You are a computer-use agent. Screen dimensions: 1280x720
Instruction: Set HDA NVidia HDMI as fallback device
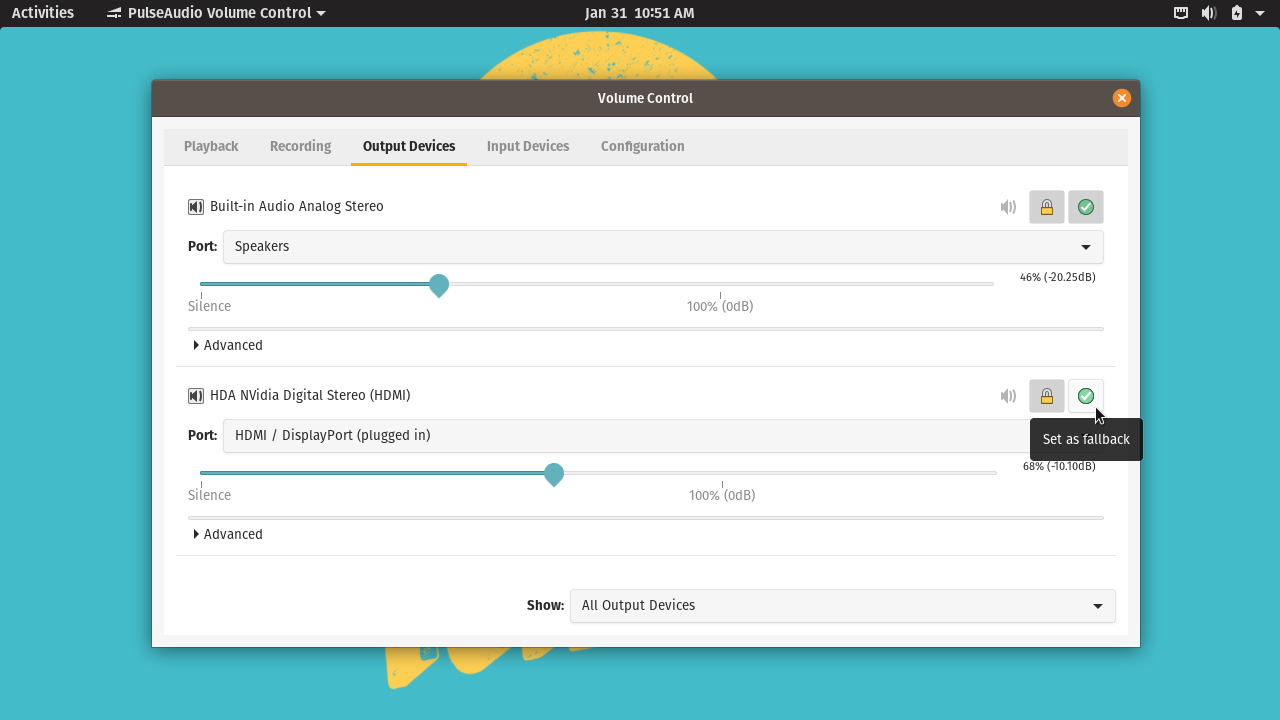(x=1086, y=395)
